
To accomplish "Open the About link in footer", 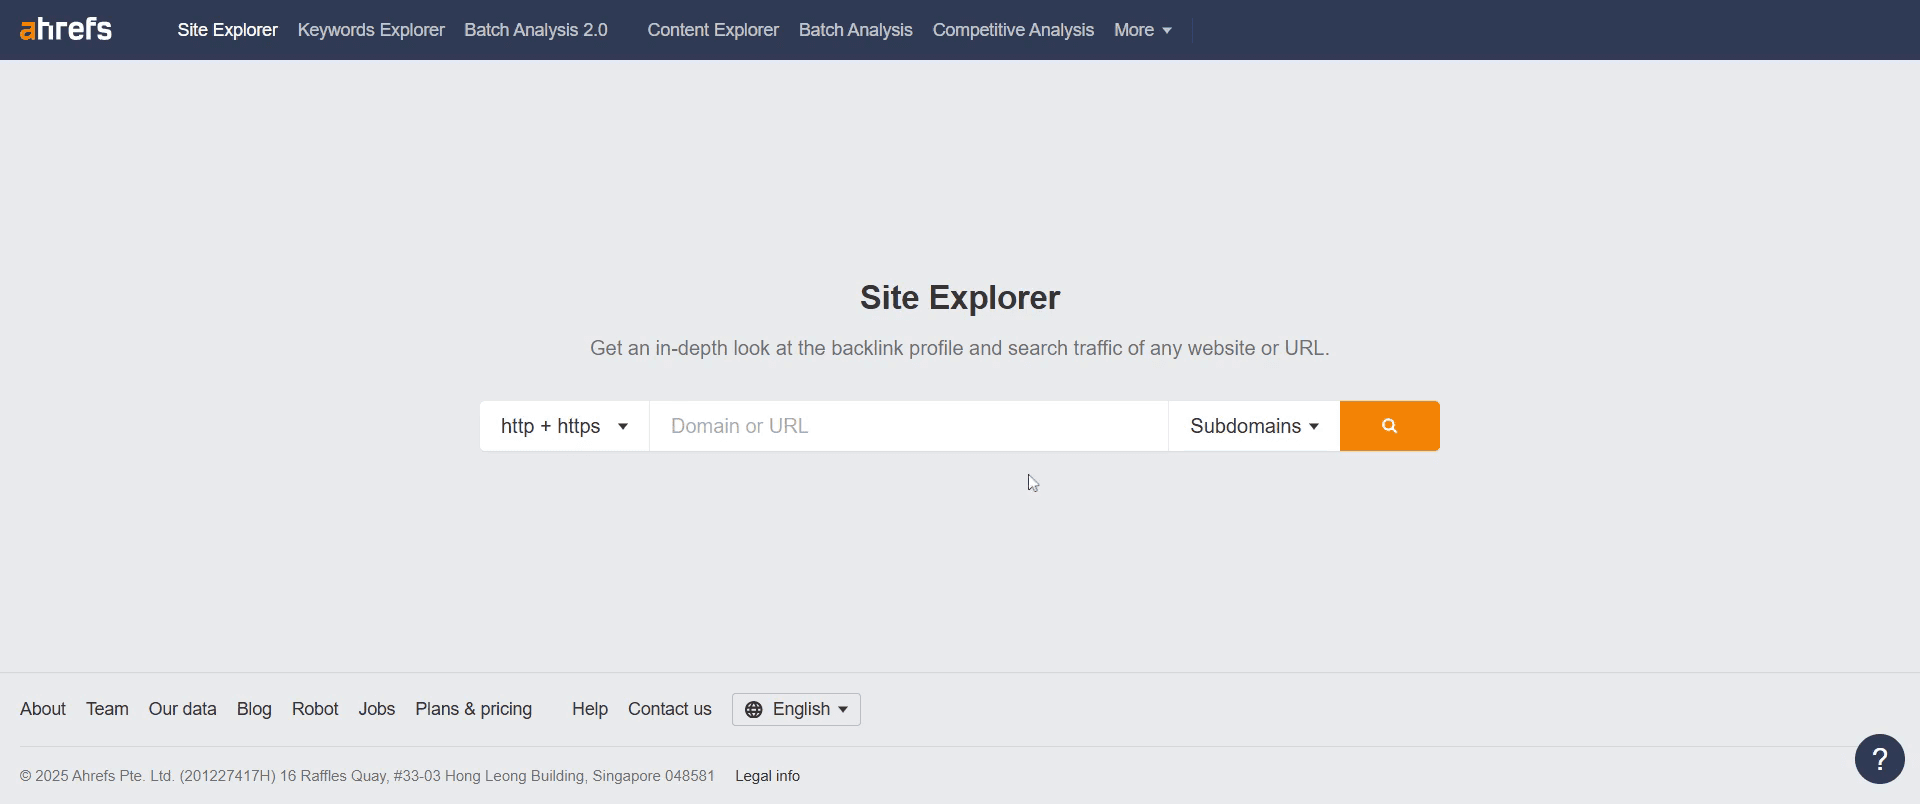I will (x=43, y=709).
